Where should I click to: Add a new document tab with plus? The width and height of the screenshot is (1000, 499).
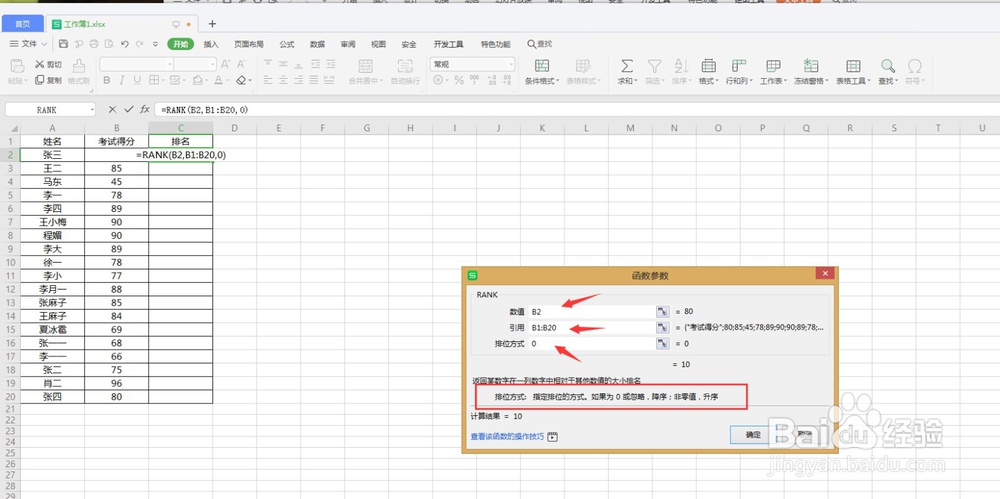[212, 24]
